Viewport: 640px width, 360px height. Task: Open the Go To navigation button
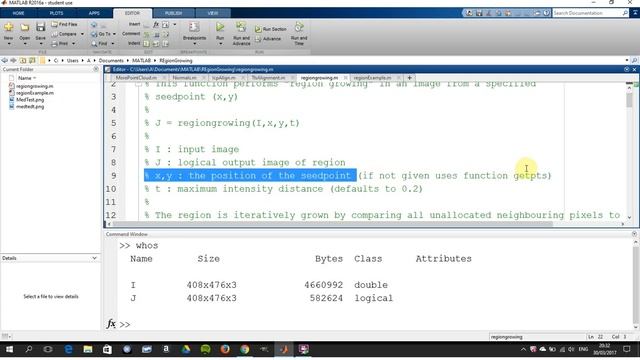coord(101,34)
